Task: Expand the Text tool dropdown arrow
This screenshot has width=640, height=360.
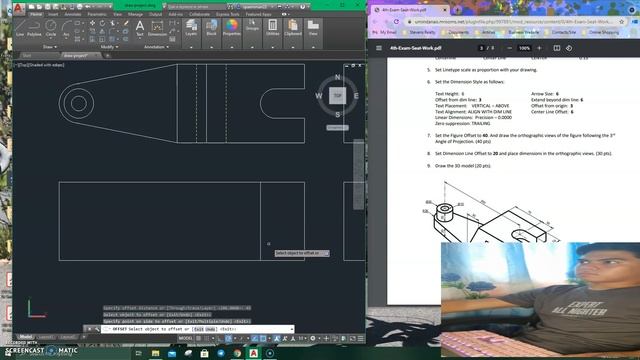Action: (140, 38)
